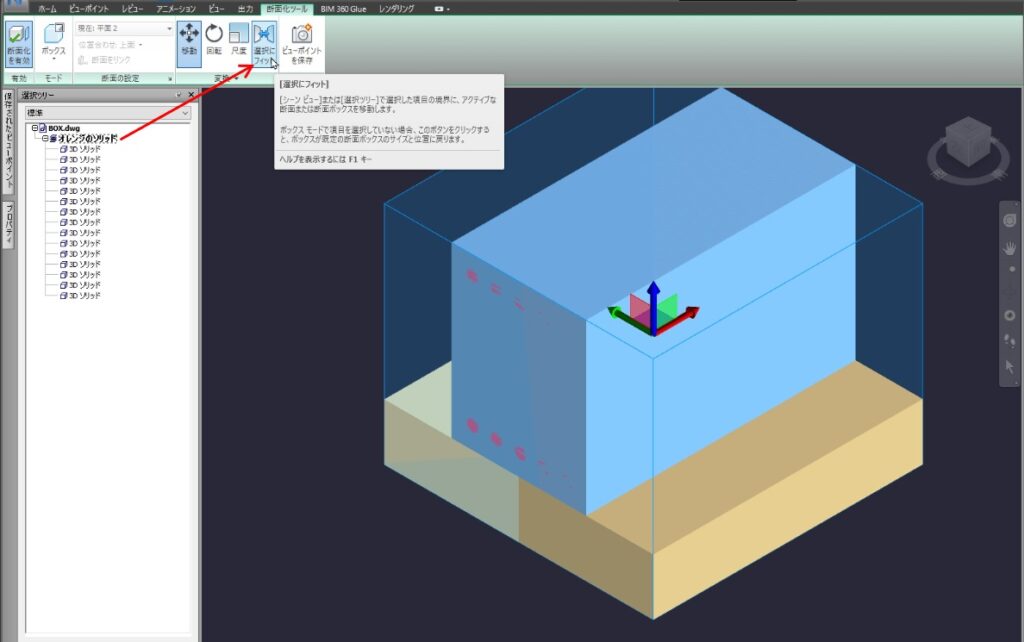The width and height of the screenshot is (1024, 642).
Task: Switch sectioning to ボックス mode
Action: [x=56, y=42]
